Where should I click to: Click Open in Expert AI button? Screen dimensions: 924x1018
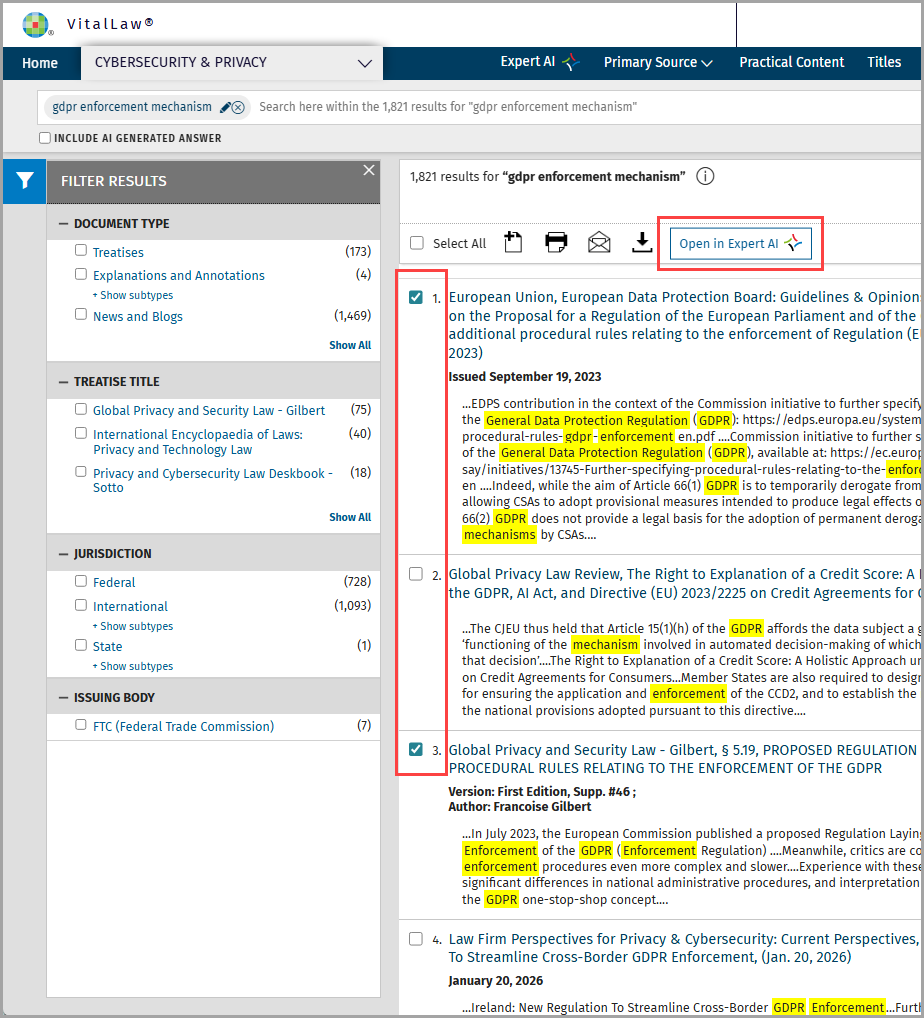pos(741,243)
